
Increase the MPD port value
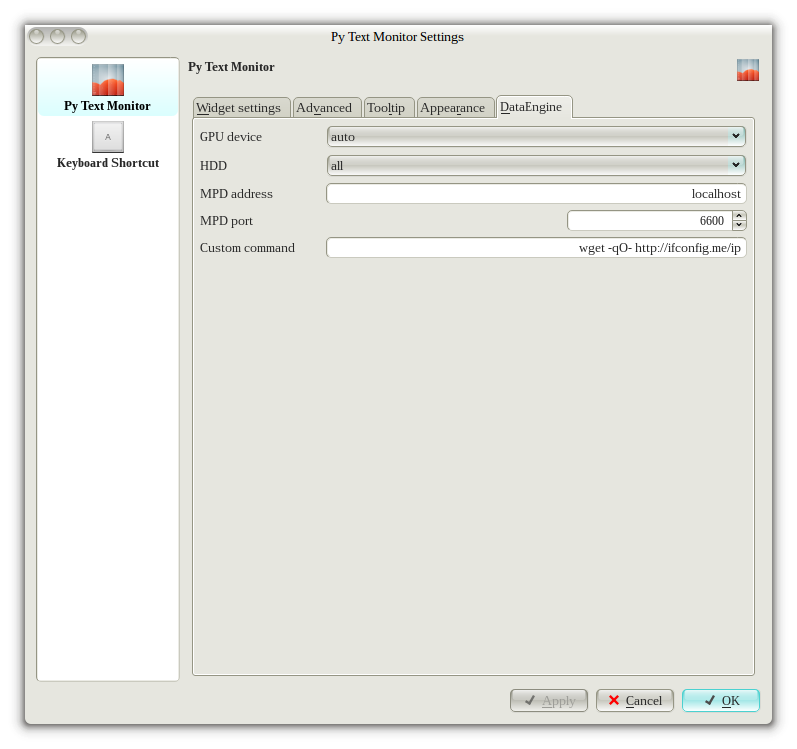739,215
